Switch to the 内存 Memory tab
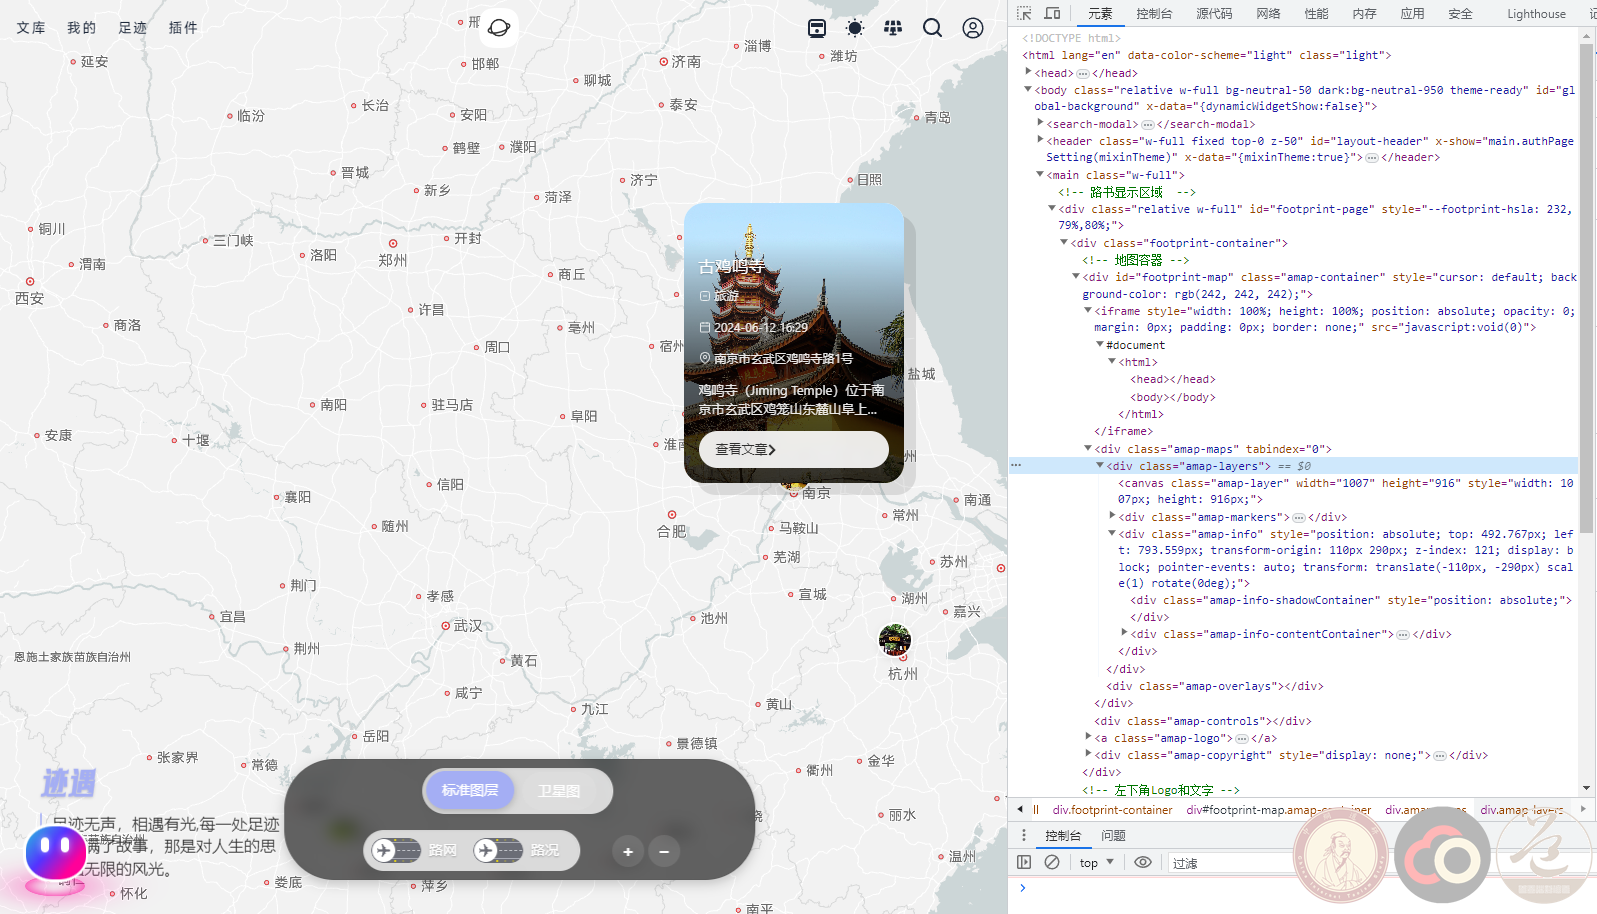This screenshot has height=914, width=1597. (1364, 13)
